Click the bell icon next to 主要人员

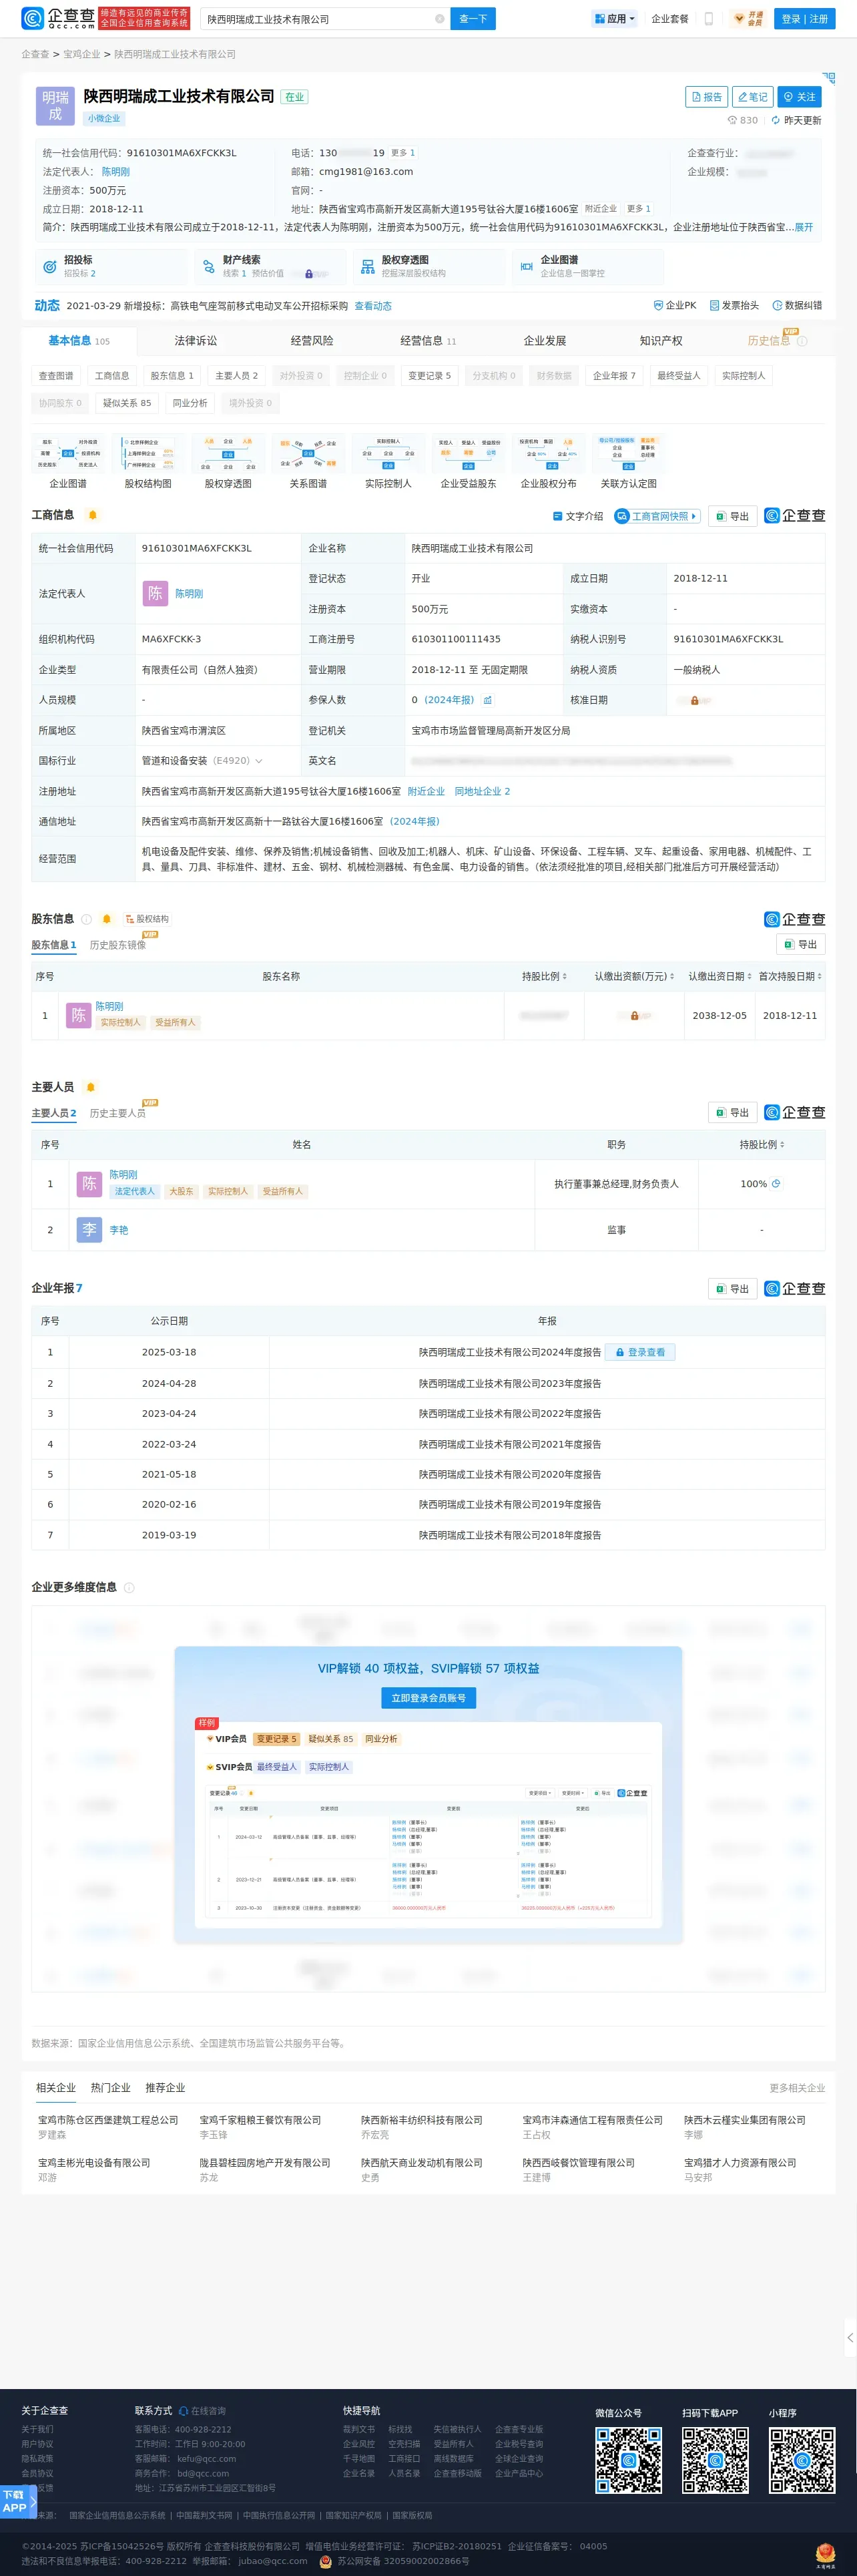pyautogui.click(x=91, y=1087)
